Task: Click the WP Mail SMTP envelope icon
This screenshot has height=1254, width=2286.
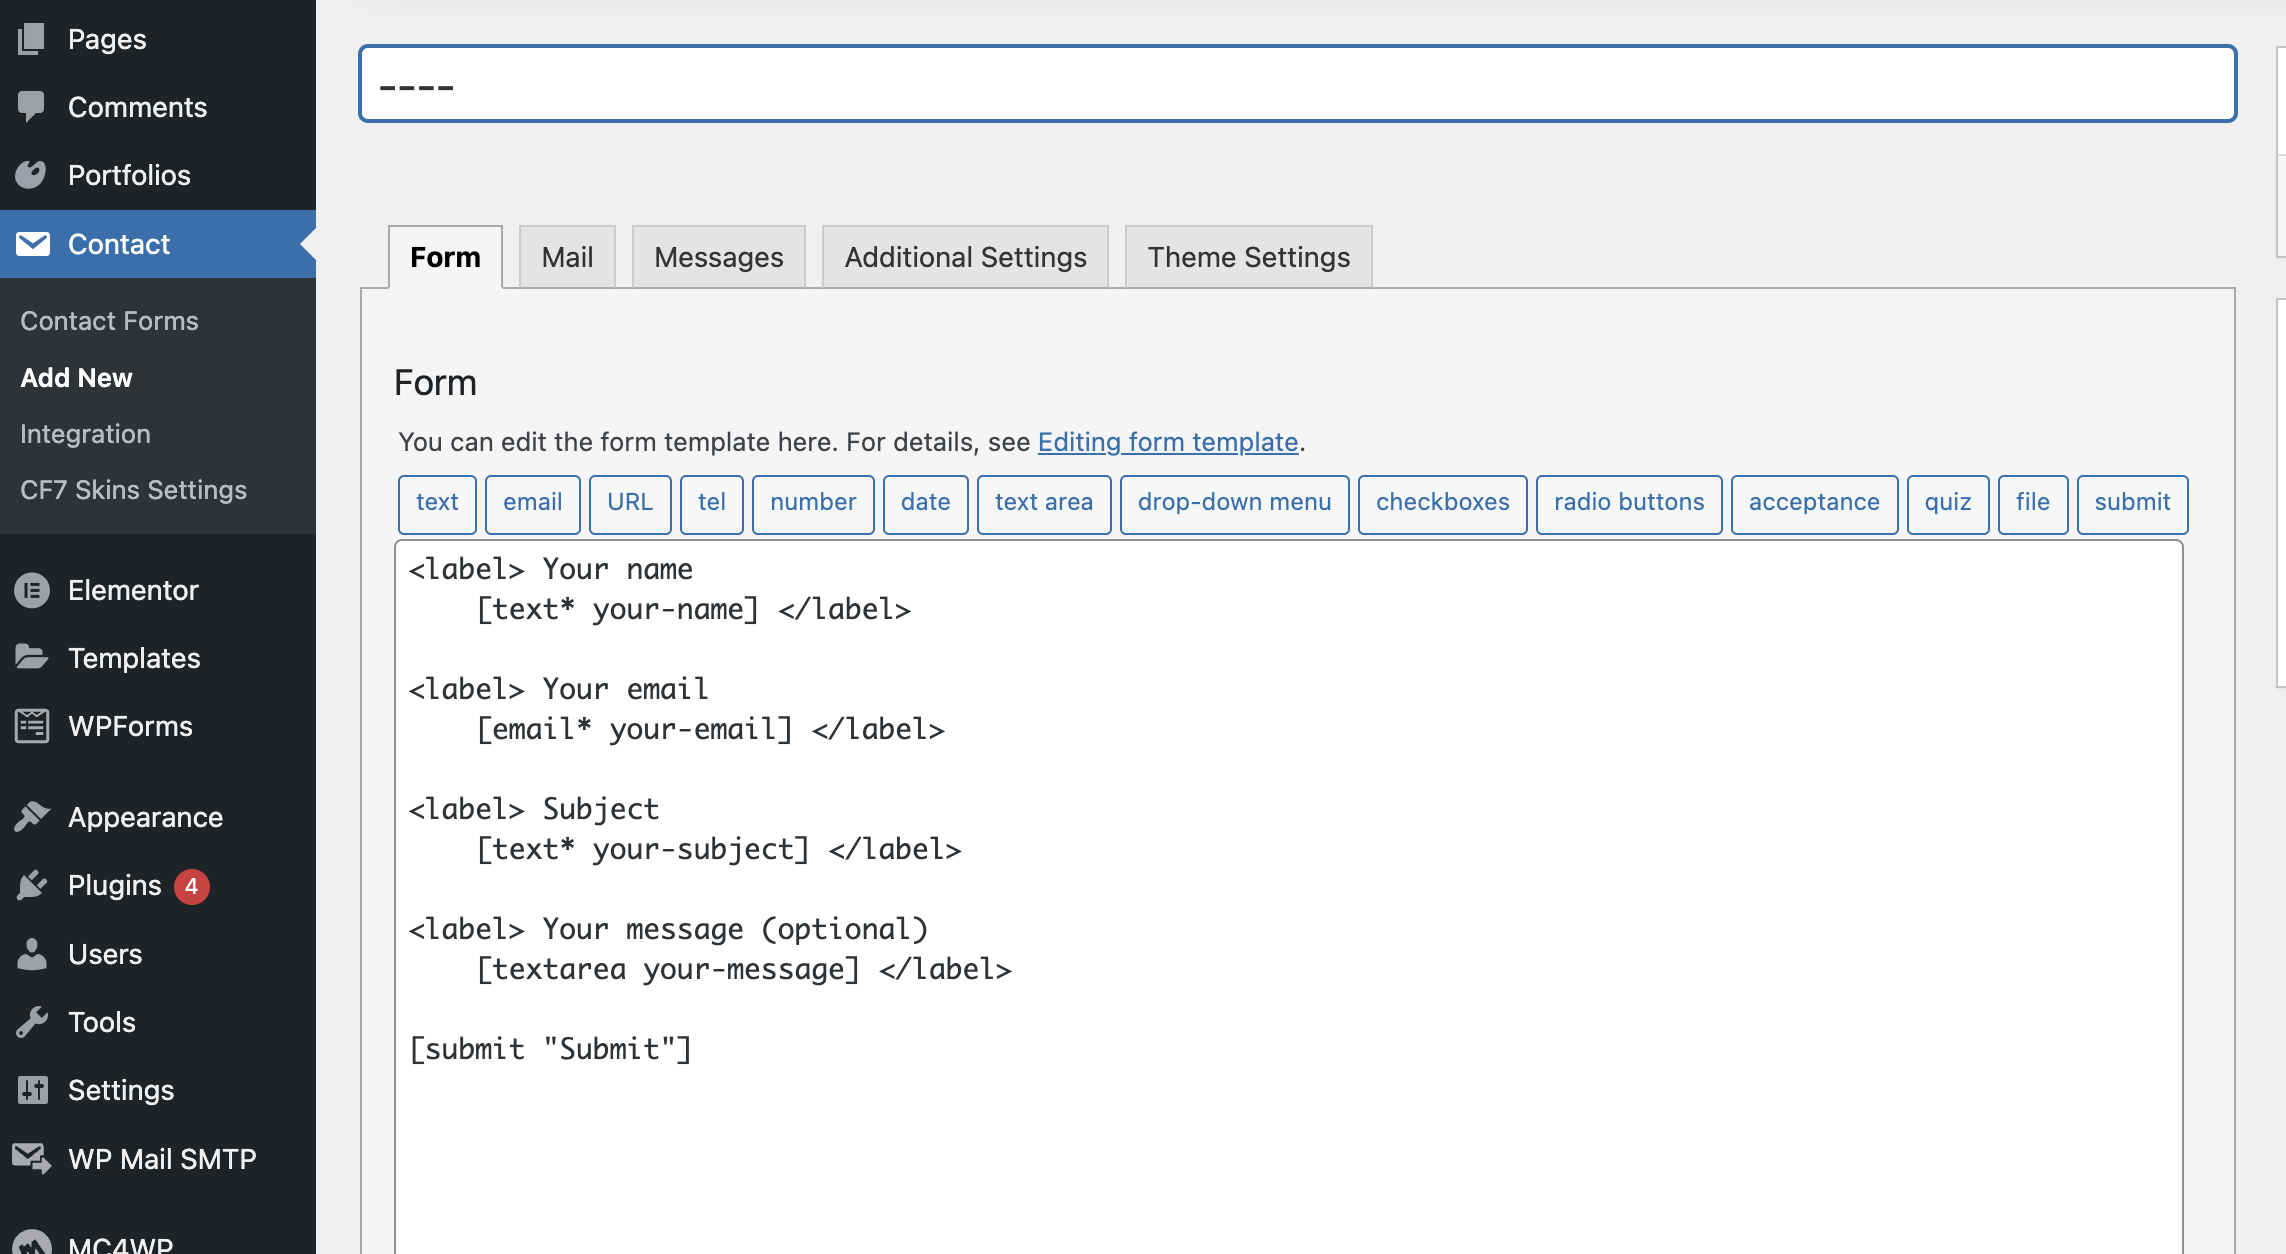Action: [31, 1158]
